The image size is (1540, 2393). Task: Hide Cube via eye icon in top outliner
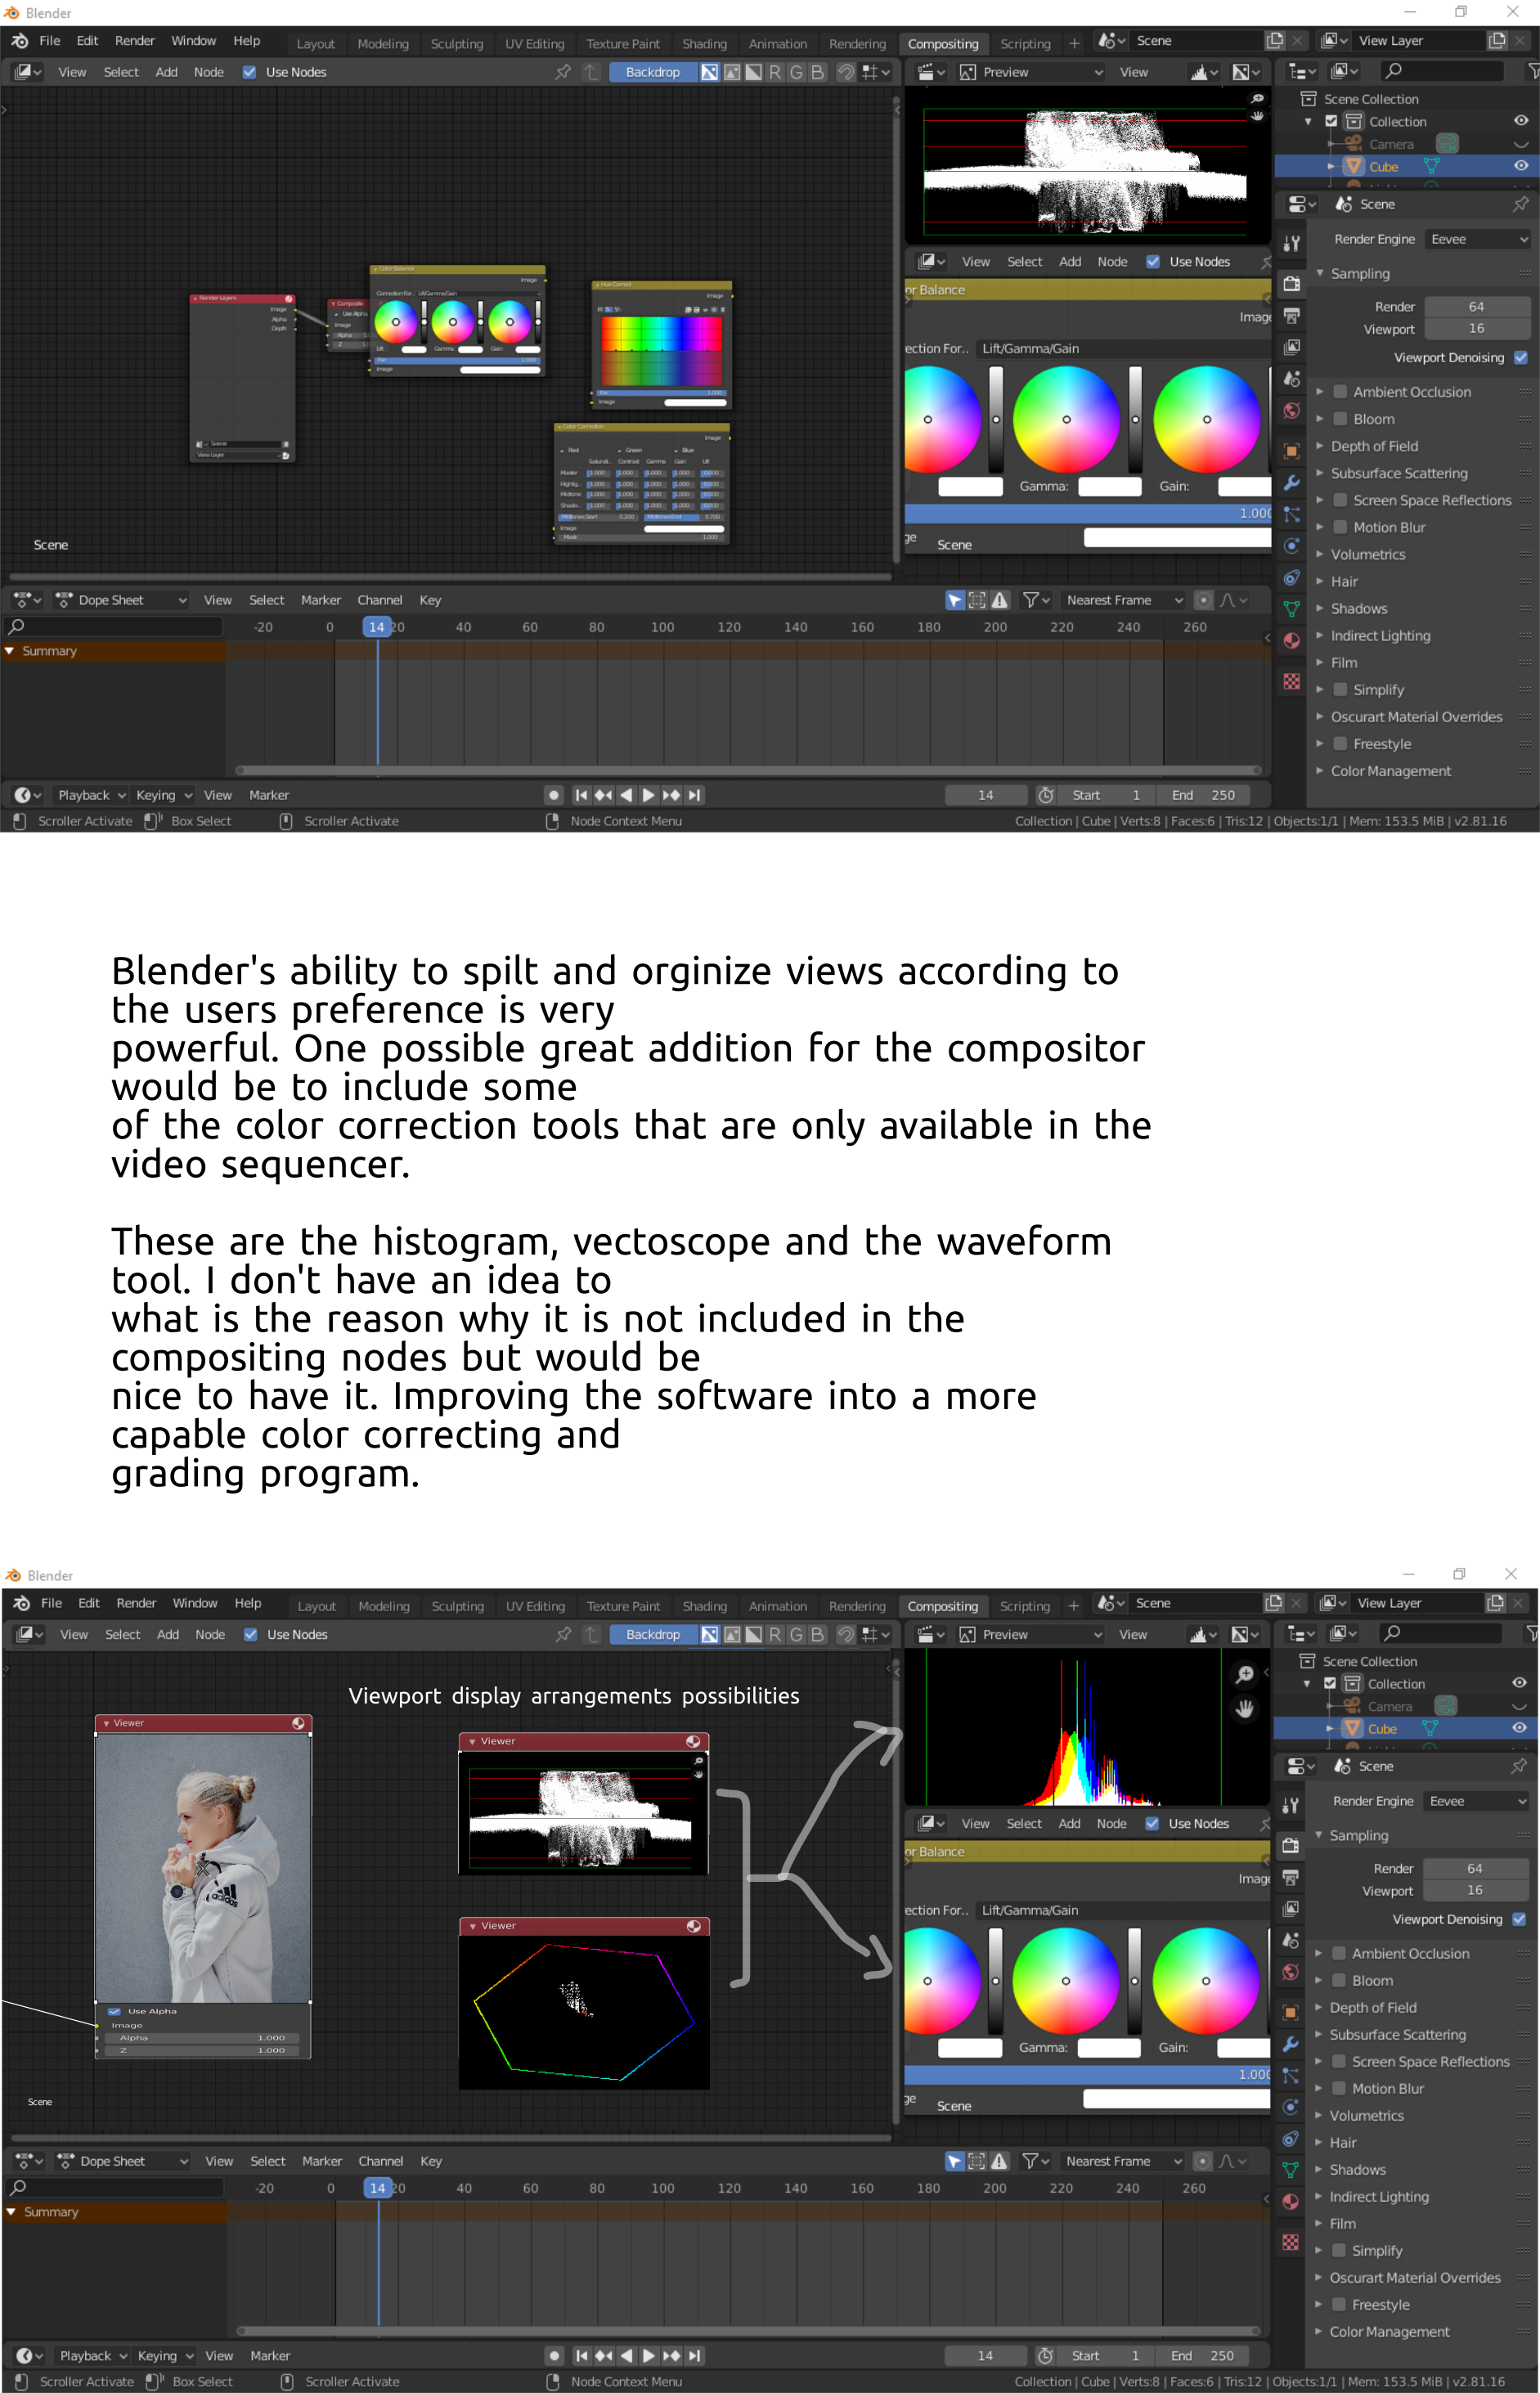click(1520, 166)
